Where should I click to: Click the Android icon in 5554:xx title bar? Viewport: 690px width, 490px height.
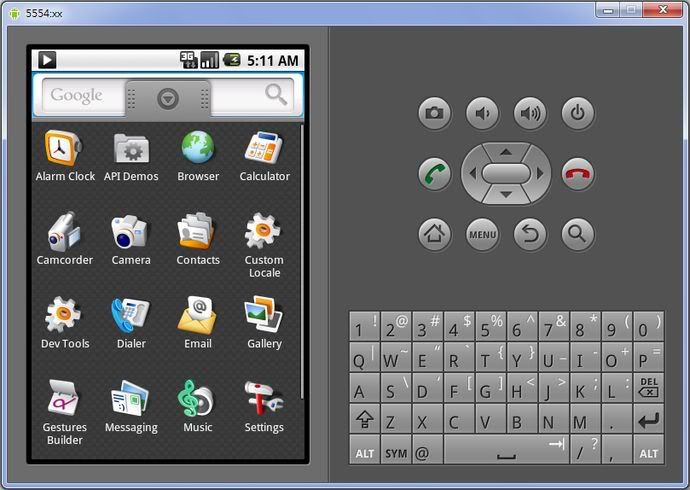click(15, 13)
